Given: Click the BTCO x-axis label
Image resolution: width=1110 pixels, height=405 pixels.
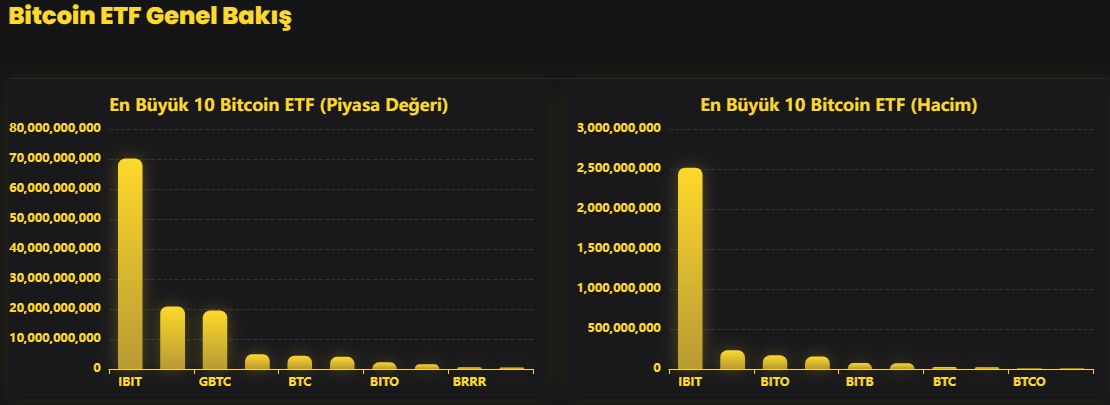Looking at the screenshot, I should coord(1029,382).
